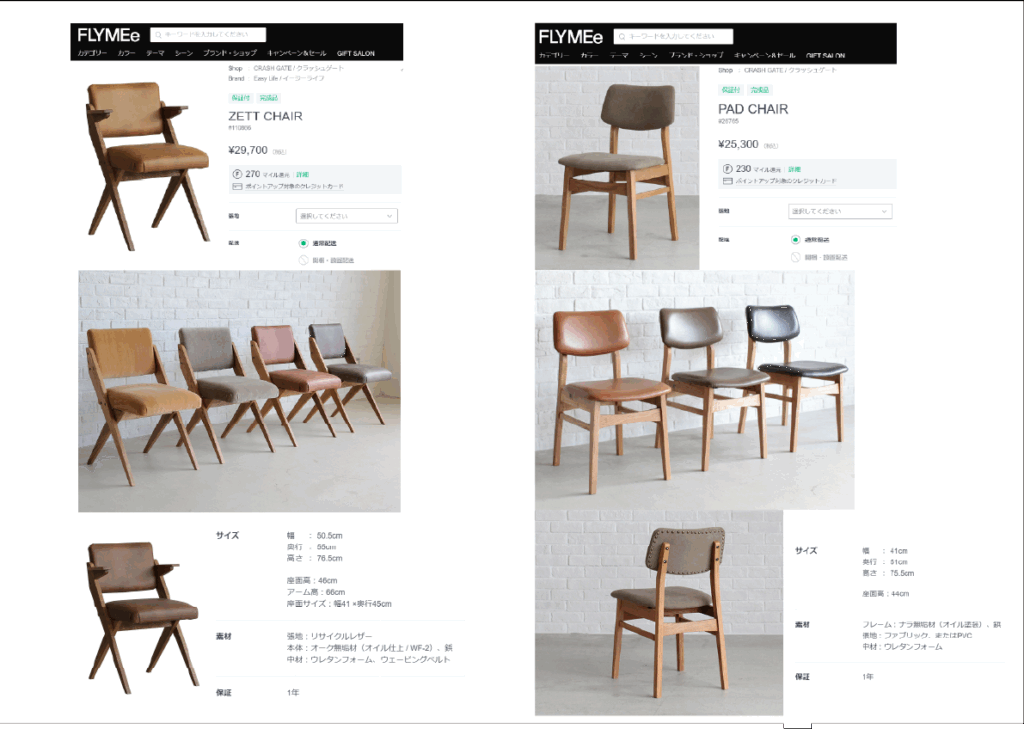1024x729 pixels.
Task: Click the mile points icon next to 230
Action: coord(728,169)
